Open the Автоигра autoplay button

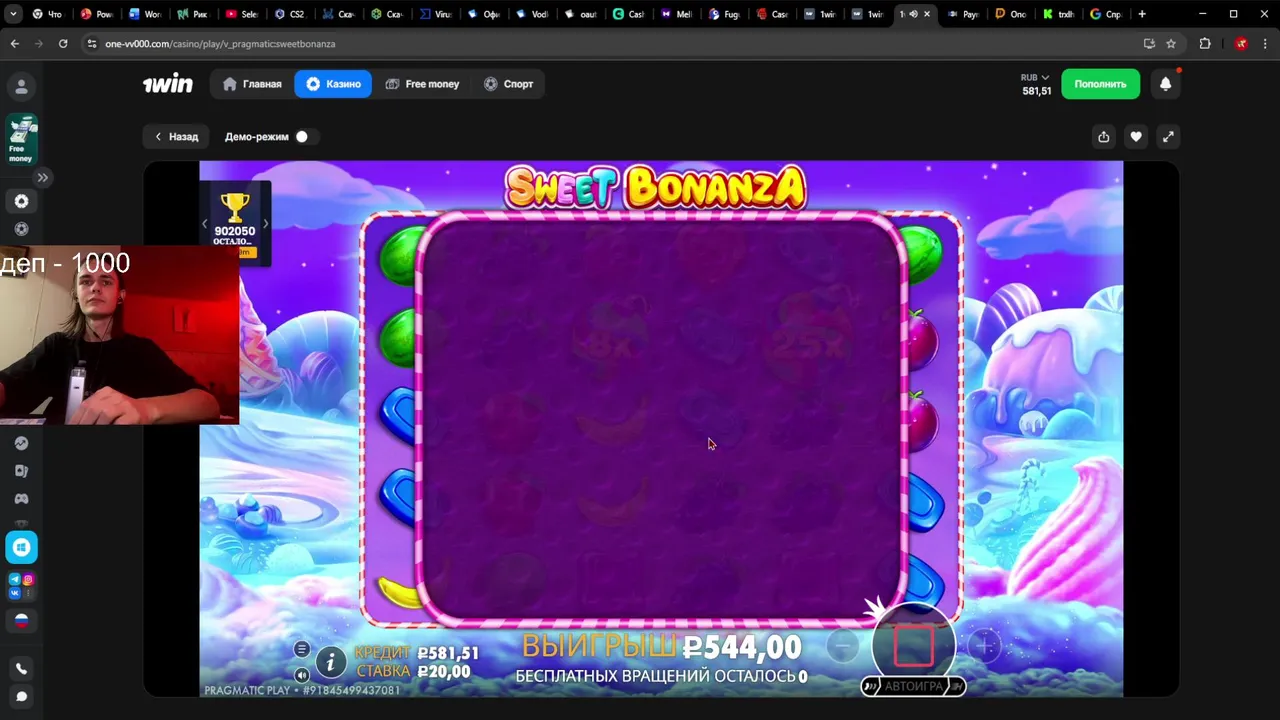pyautogui.click(x=914, y=686)
